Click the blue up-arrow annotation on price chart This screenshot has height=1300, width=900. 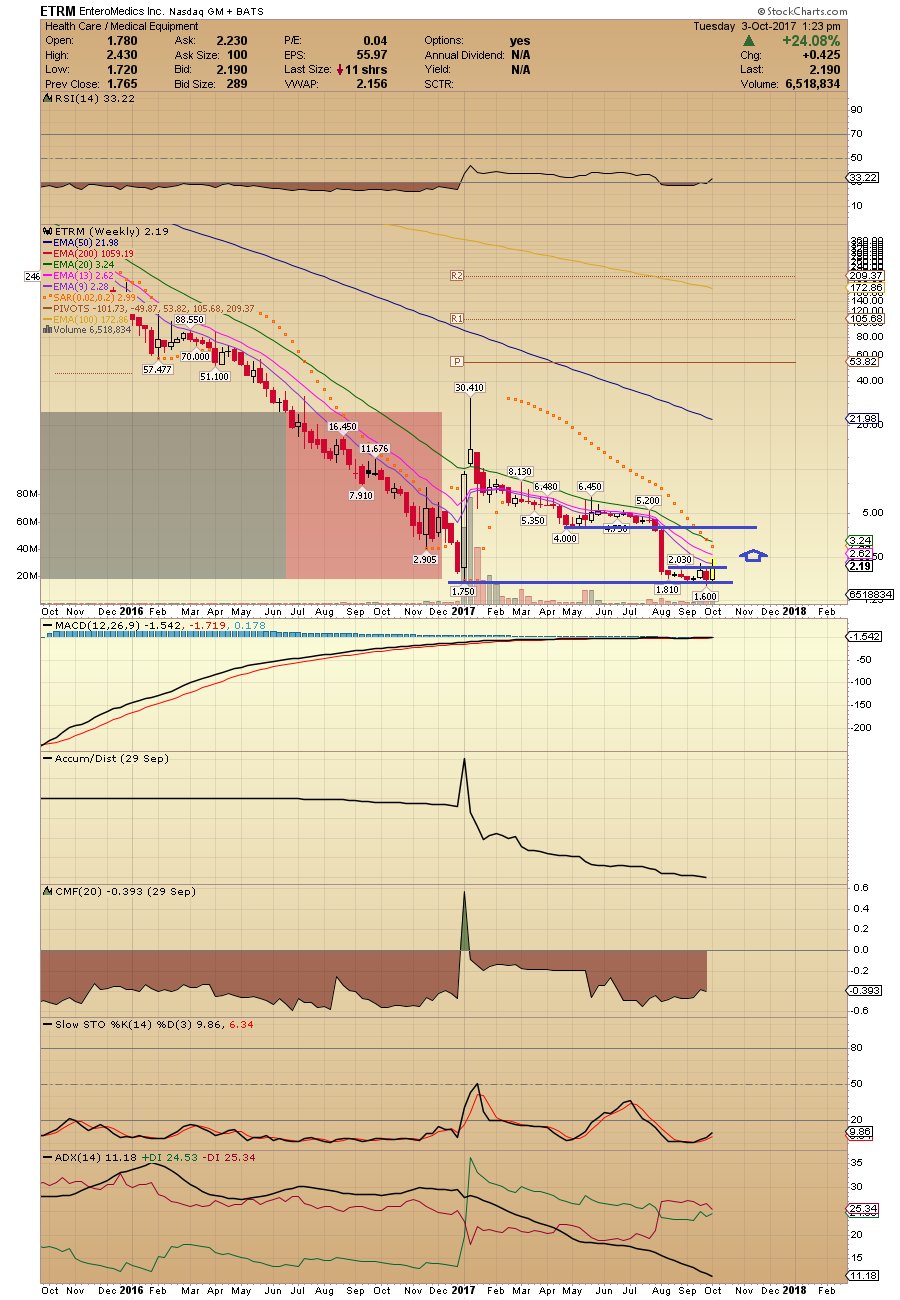point(753,555)
